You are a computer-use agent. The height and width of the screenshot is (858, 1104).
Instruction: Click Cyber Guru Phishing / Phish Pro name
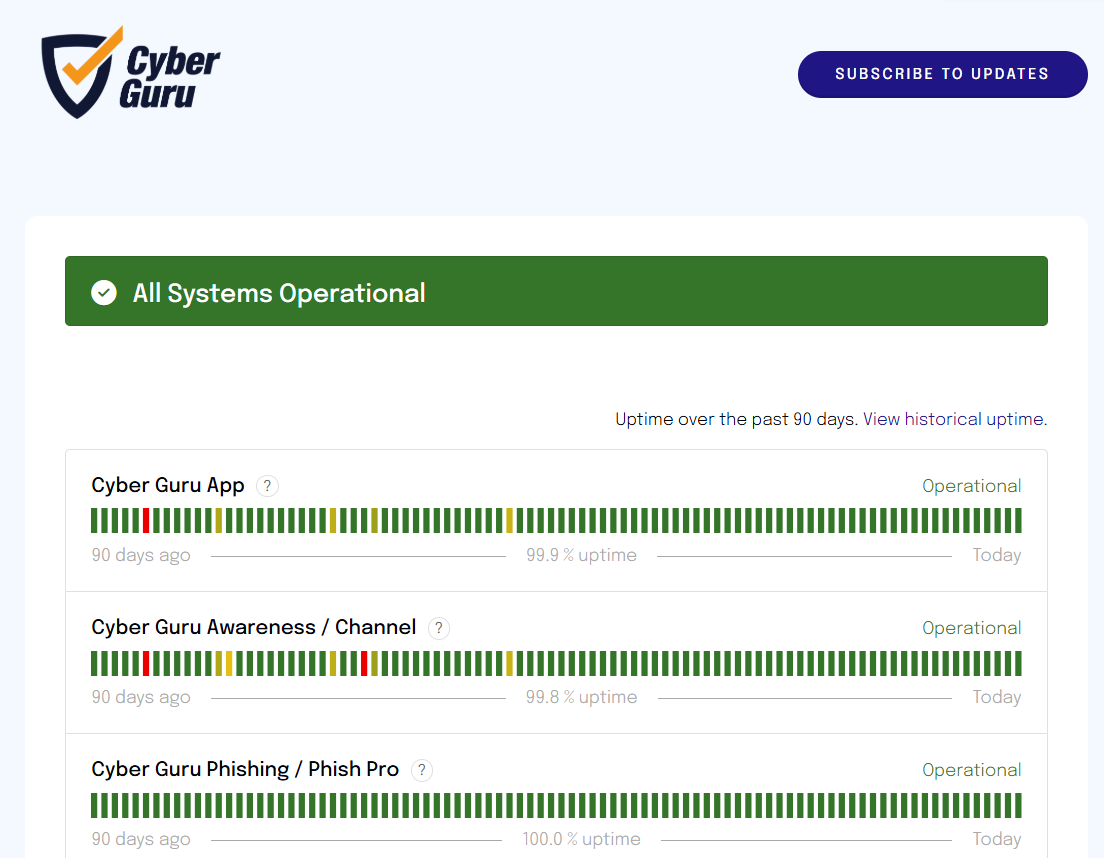[x=245, y=769]
